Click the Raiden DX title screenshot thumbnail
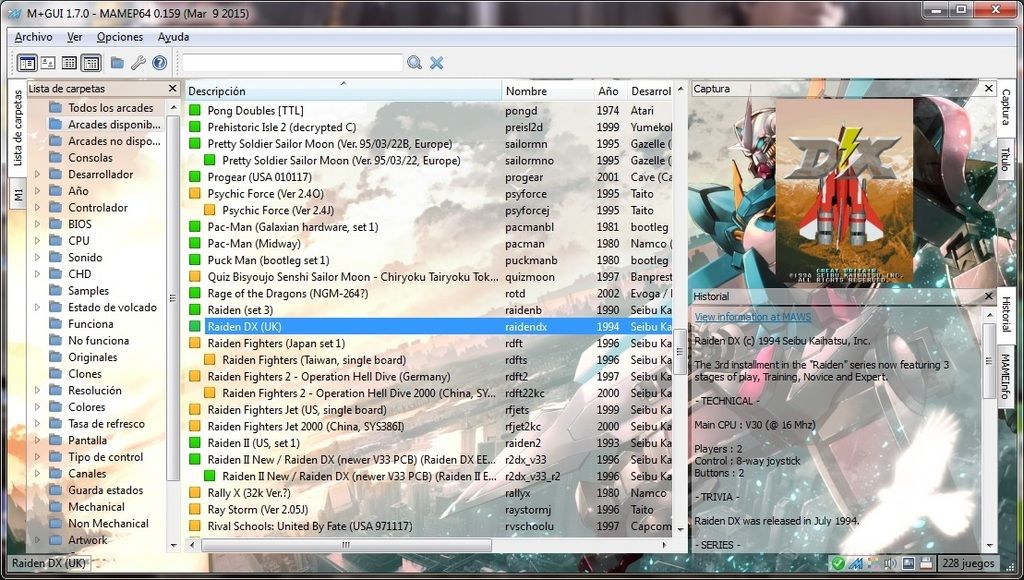 click(x=844, y=191)
